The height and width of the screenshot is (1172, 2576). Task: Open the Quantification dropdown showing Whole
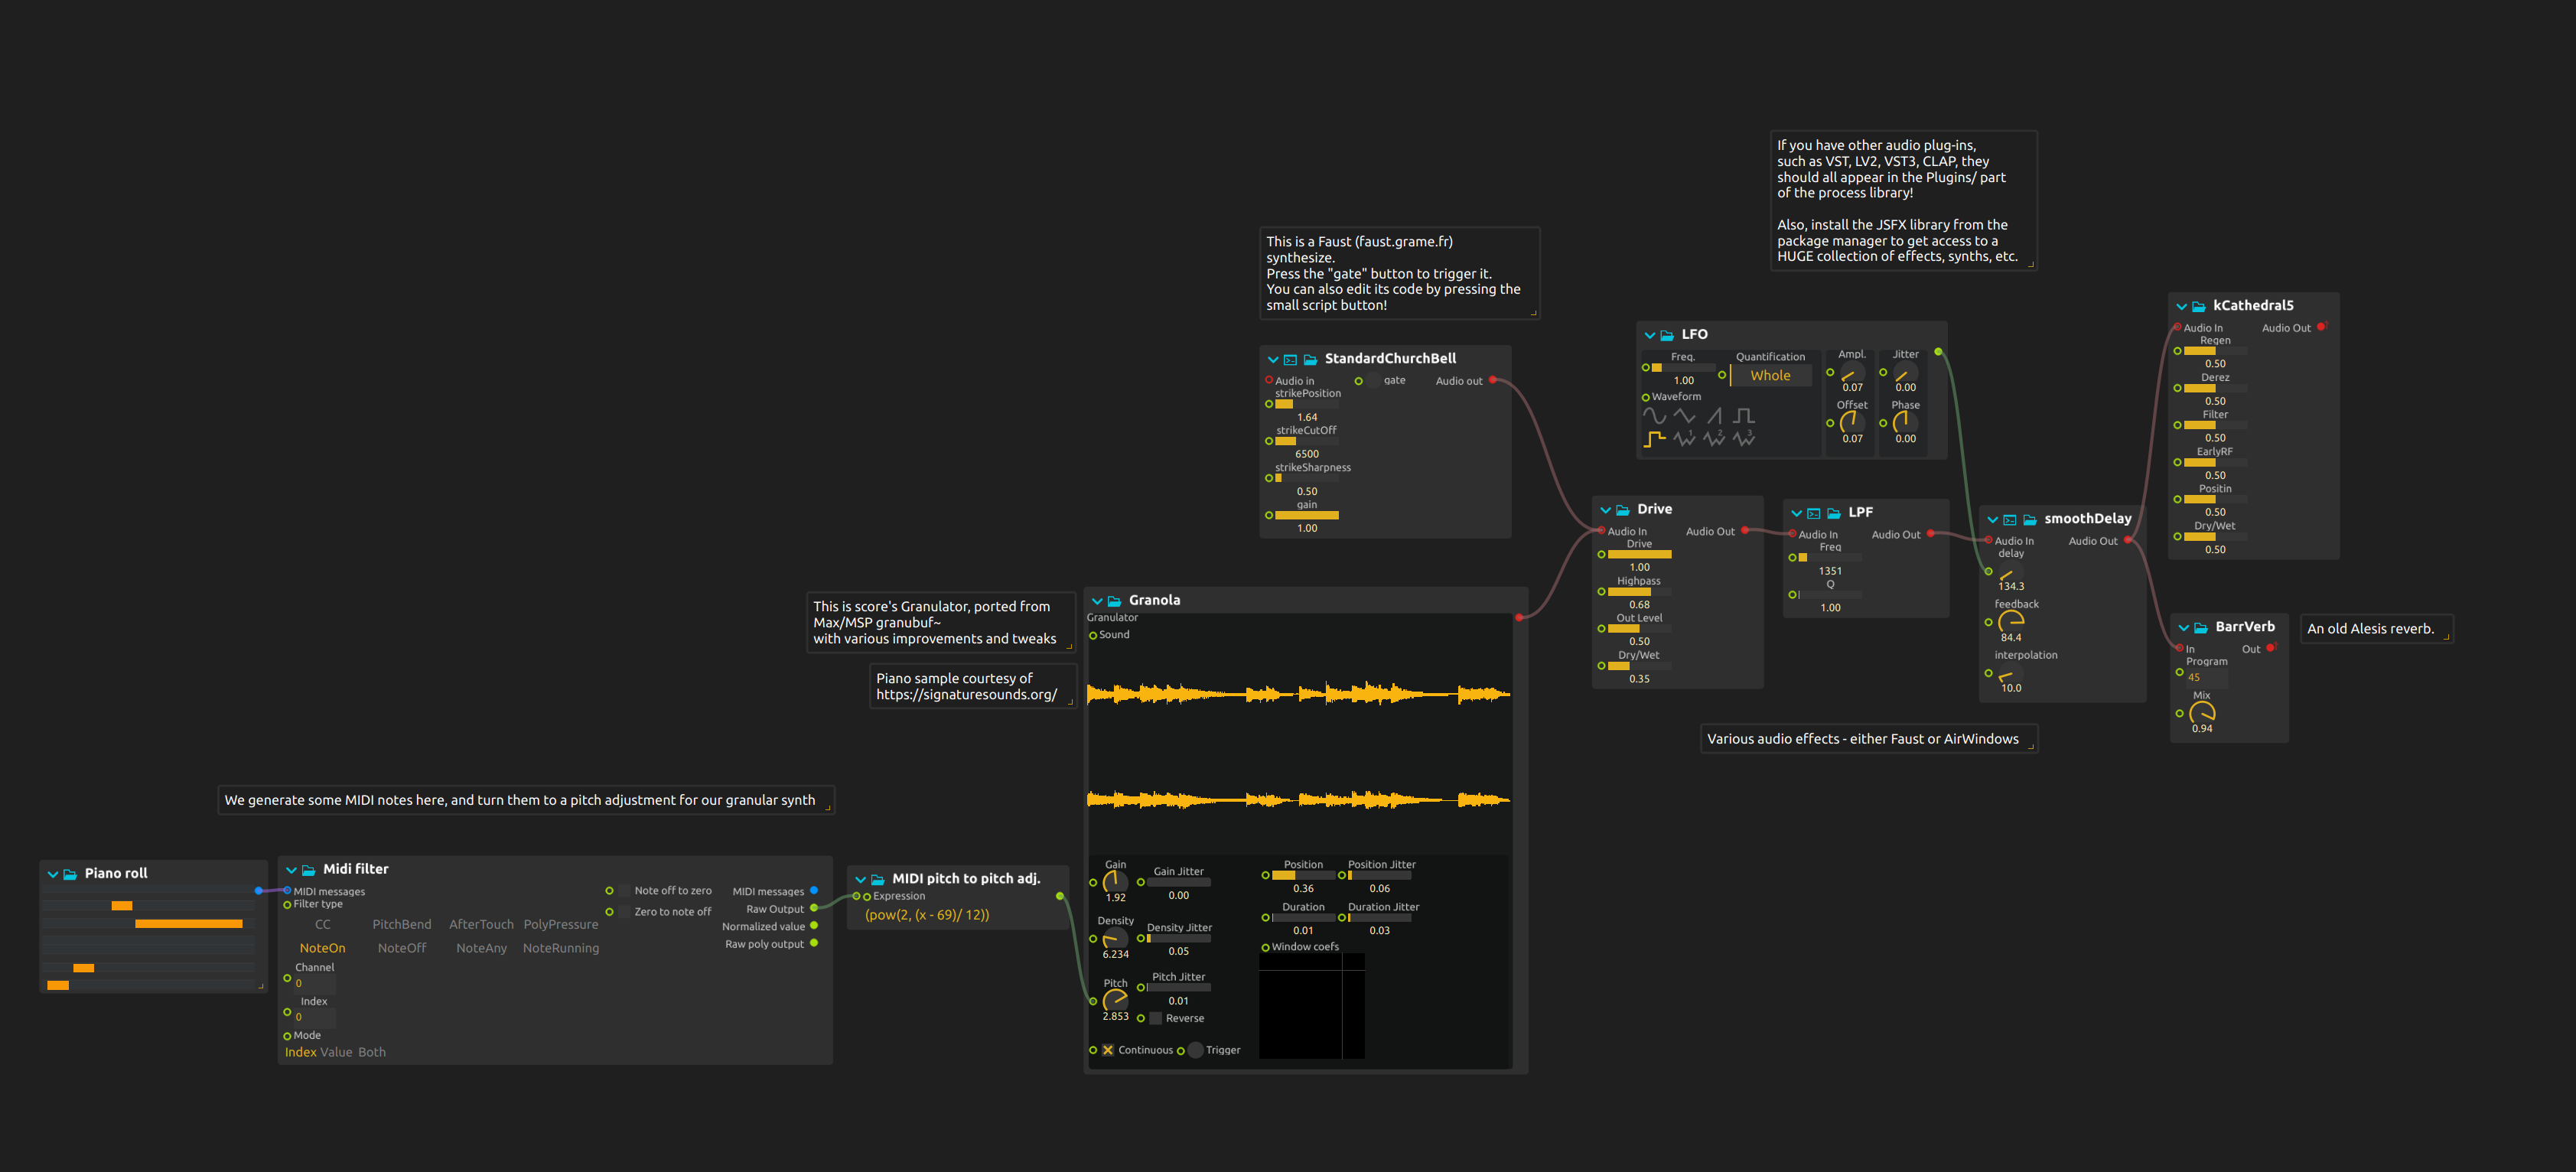click(1771, 375)
